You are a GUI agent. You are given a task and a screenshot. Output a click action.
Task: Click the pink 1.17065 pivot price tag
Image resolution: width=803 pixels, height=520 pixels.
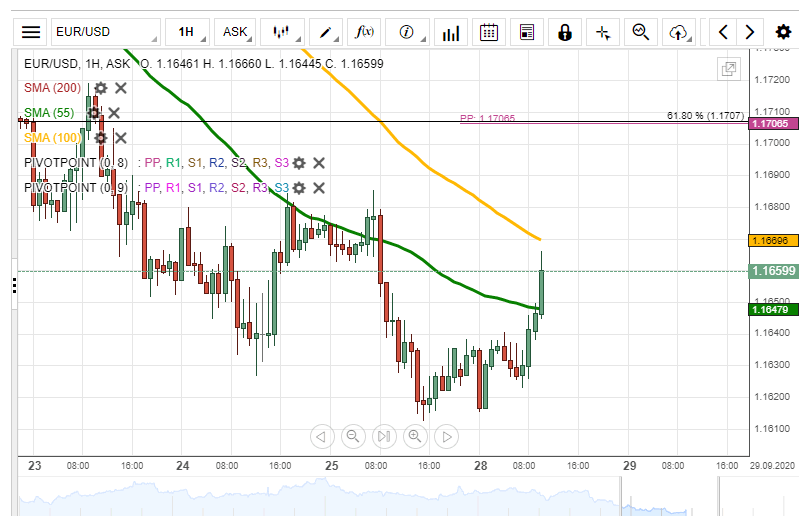773,123
